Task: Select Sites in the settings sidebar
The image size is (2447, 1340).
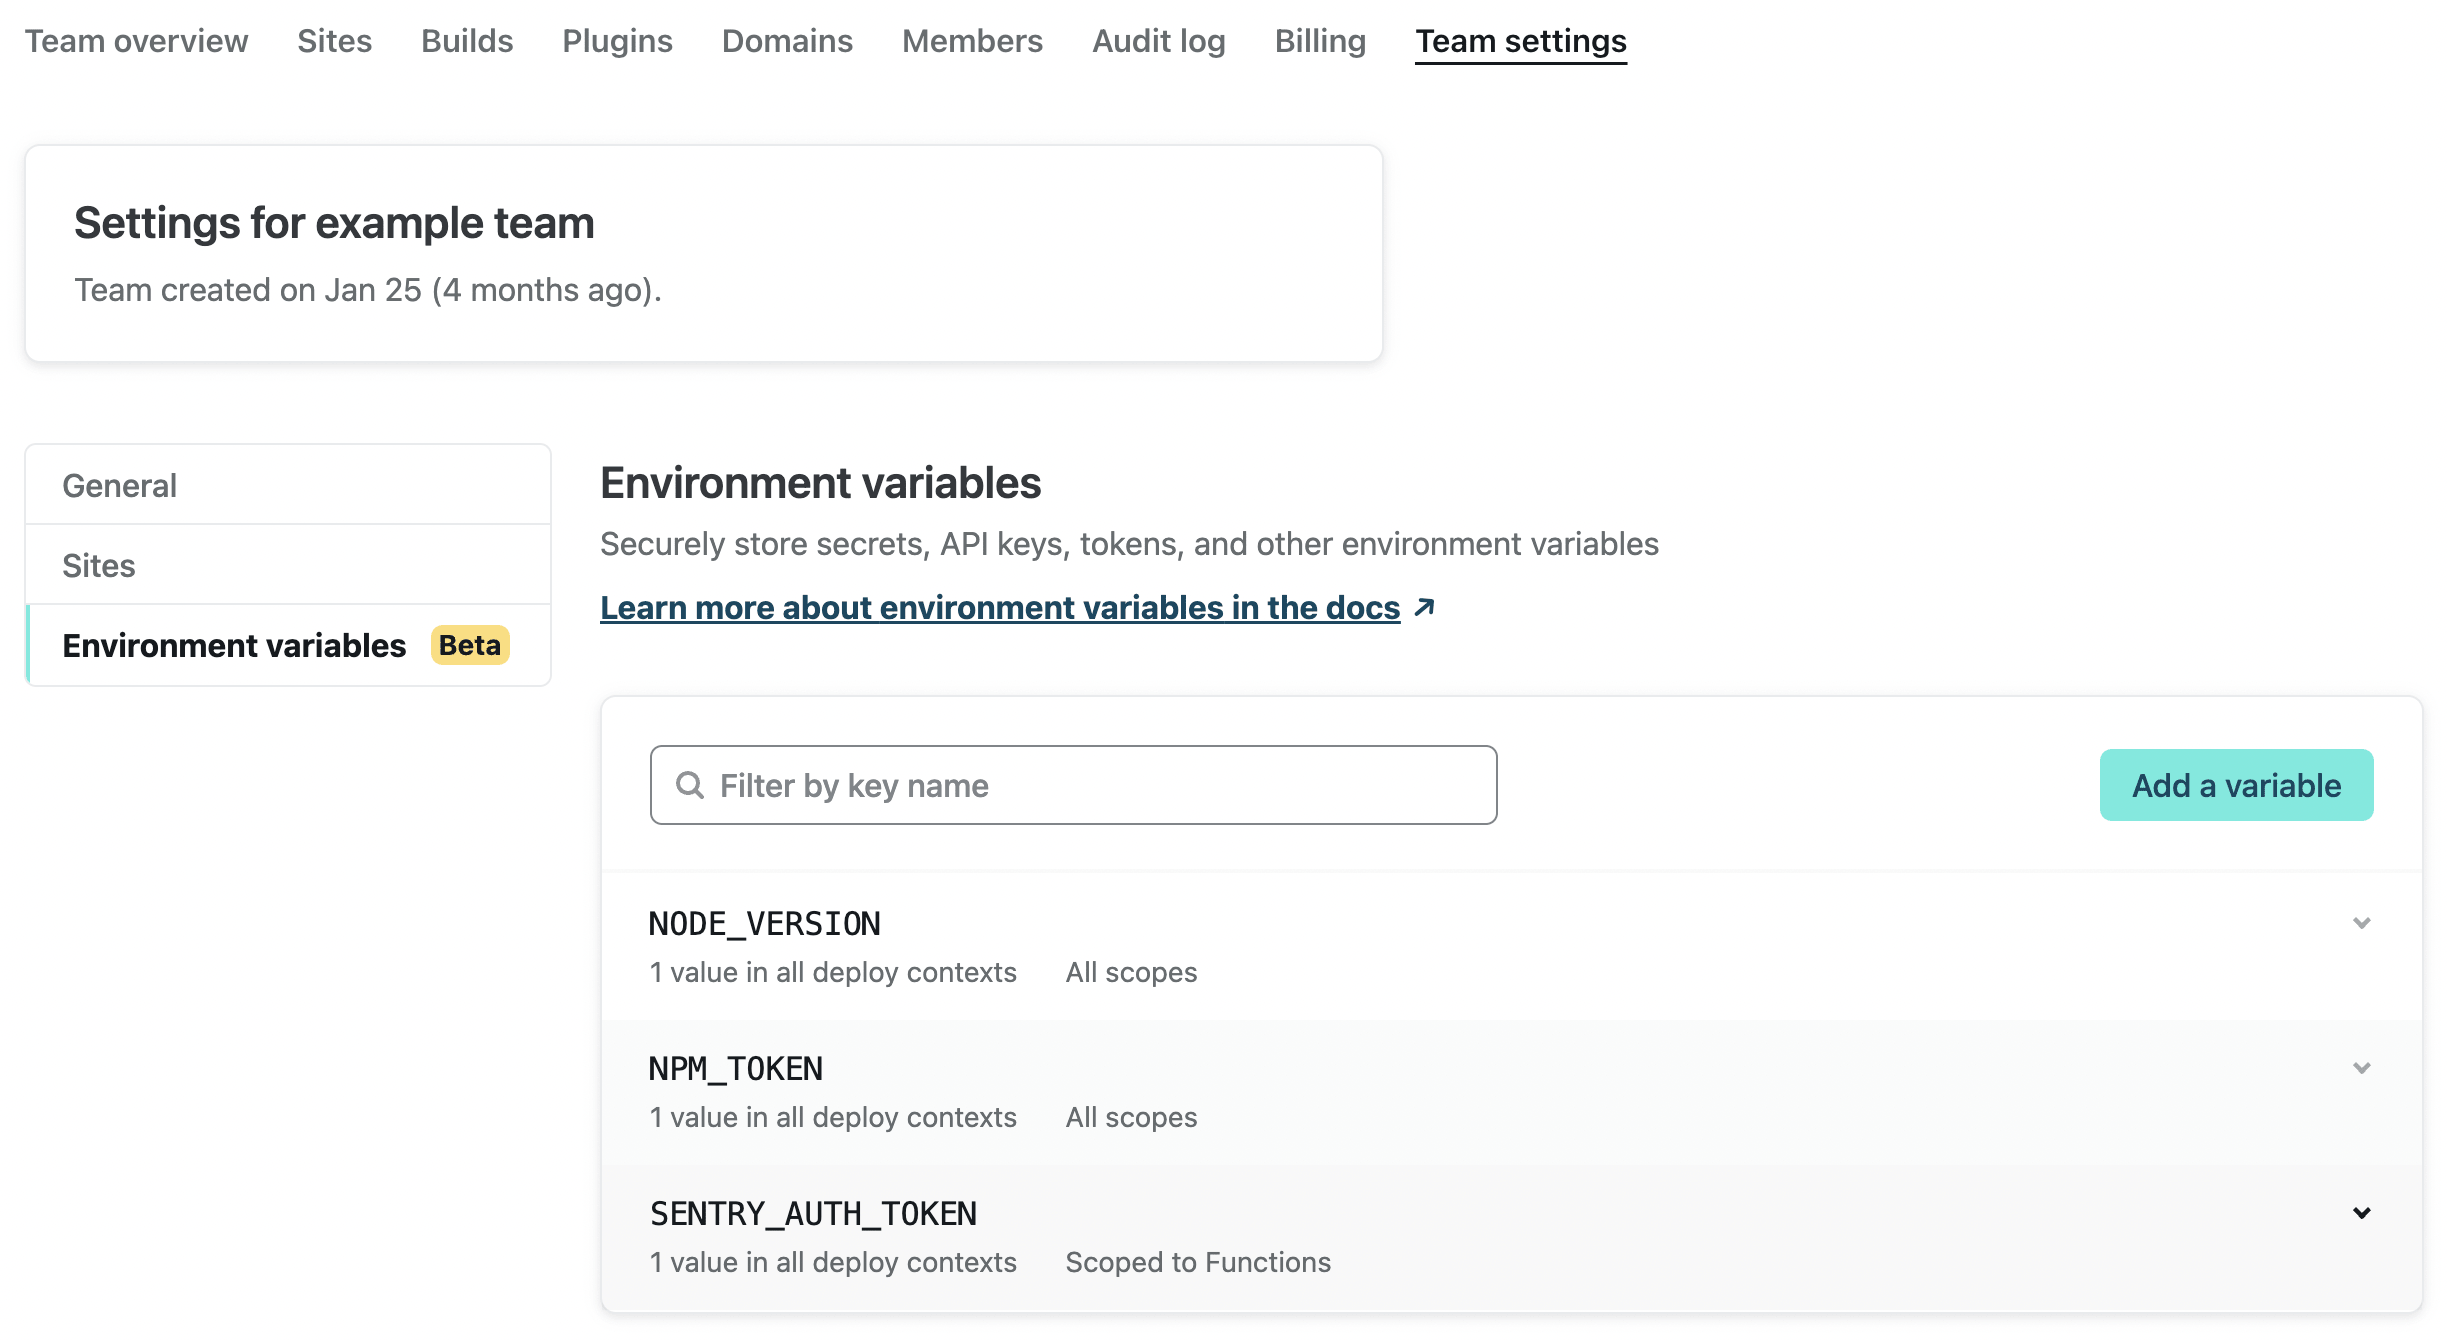Action: [98, 565]
